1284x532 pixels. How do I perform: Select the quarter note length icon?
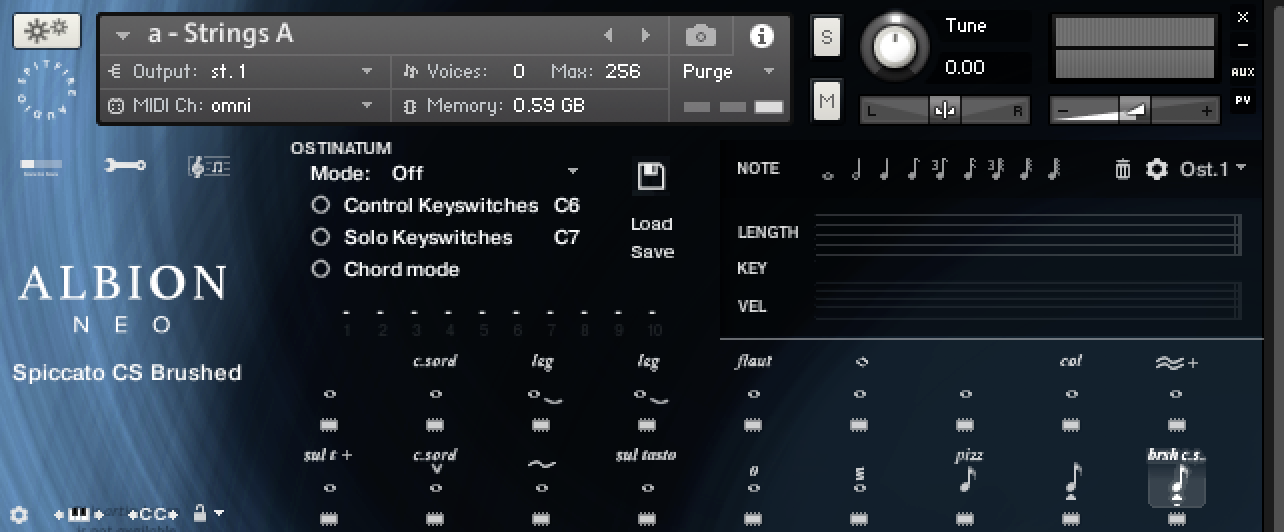tap(885, 170)
